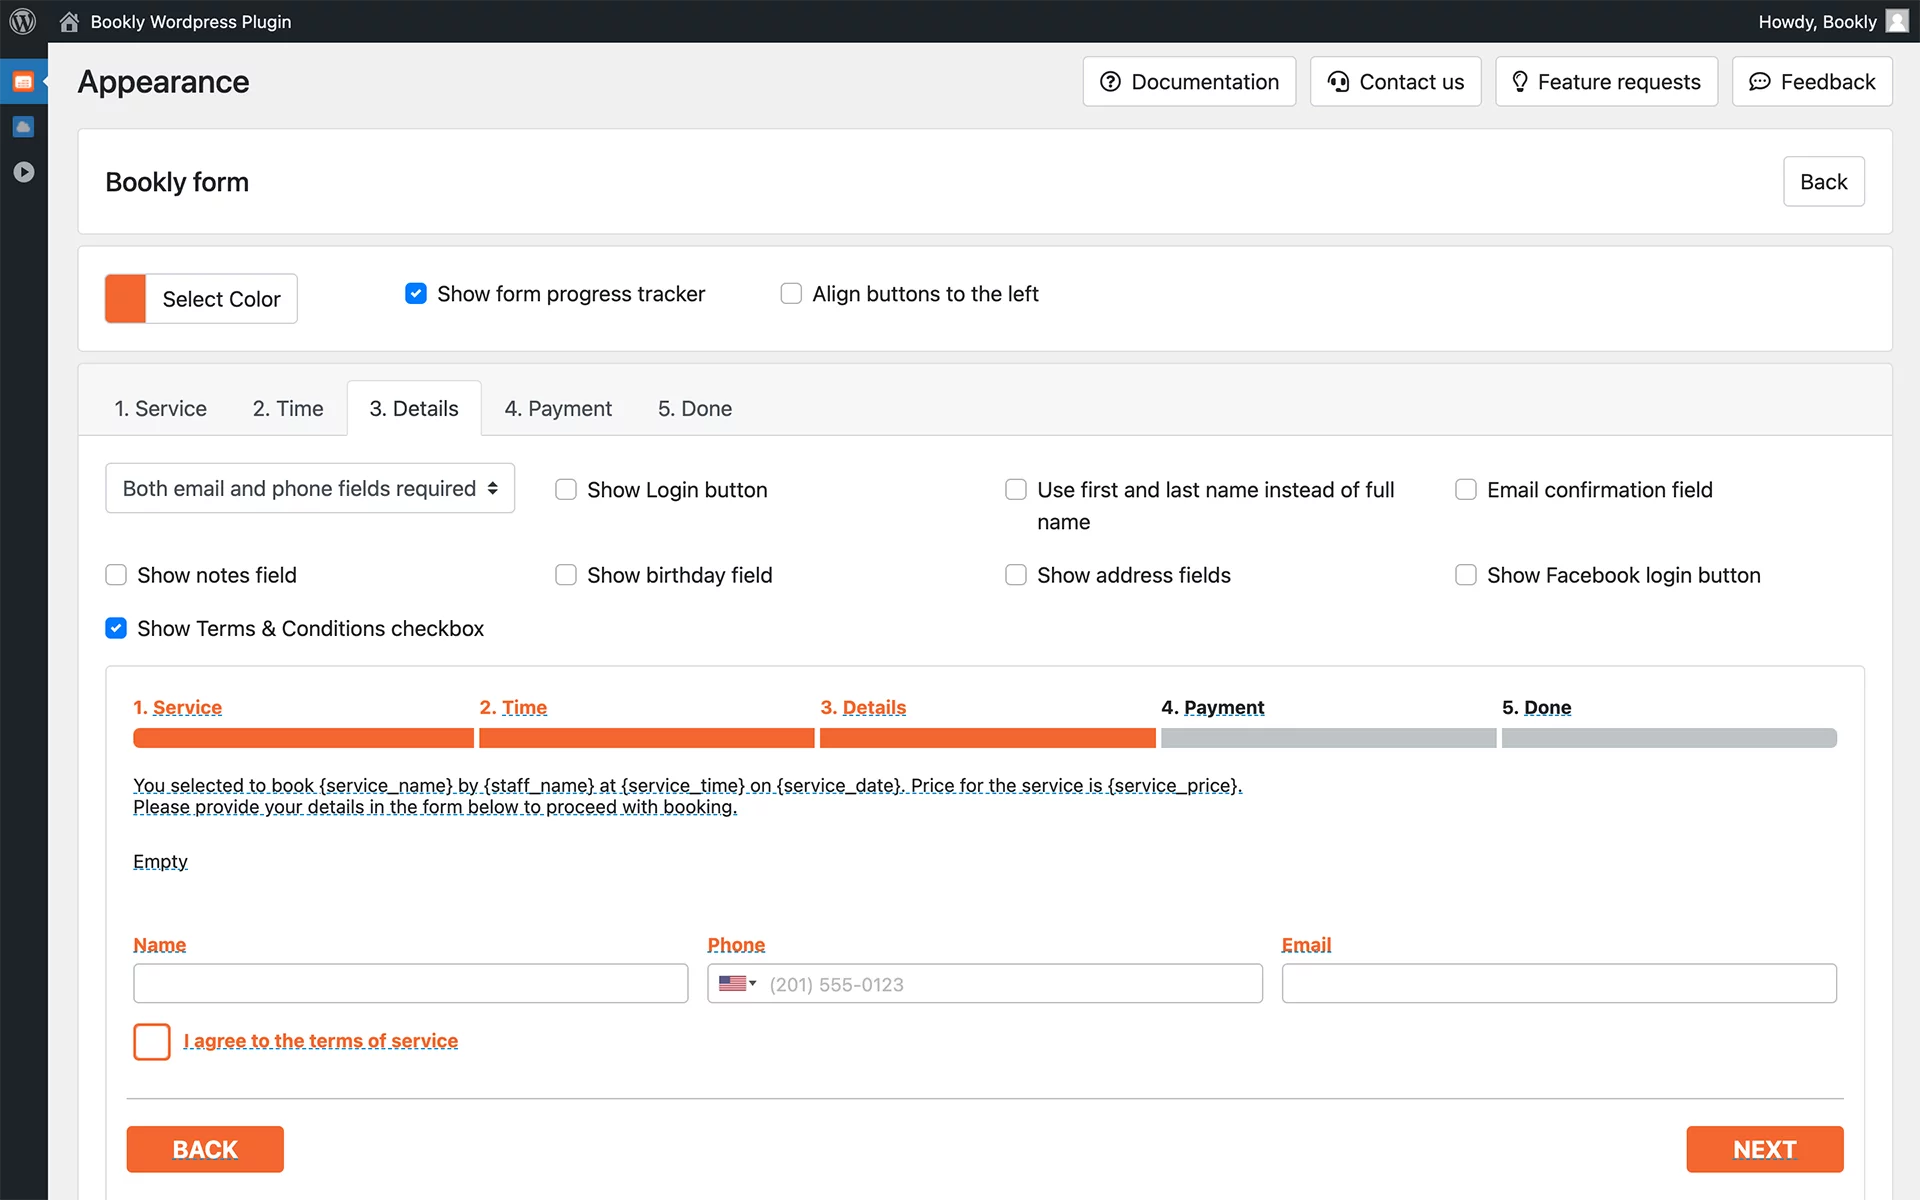1920x1200 pixels.
Task: Tick the agree to terms preview checkbox
Action: [x=152, y=1042]
